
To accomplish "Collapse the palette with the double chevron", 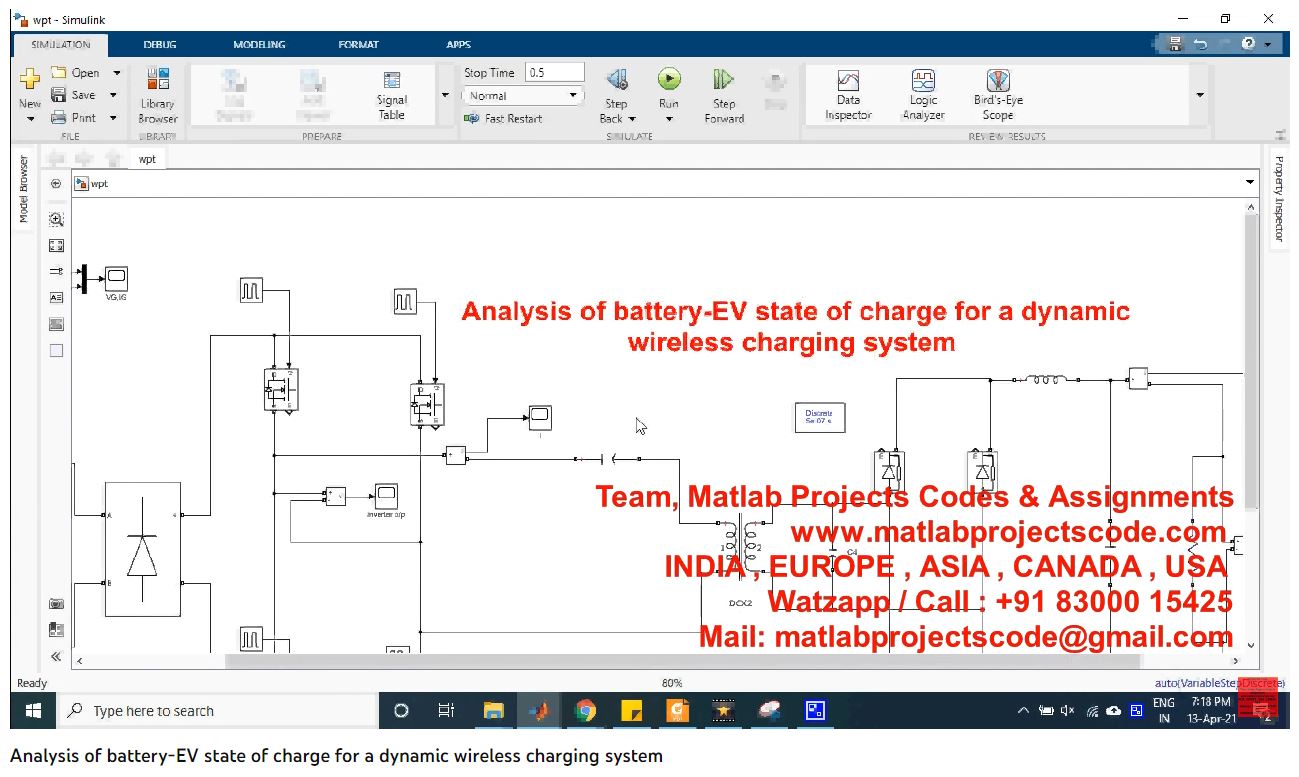I will click(56, 657).
